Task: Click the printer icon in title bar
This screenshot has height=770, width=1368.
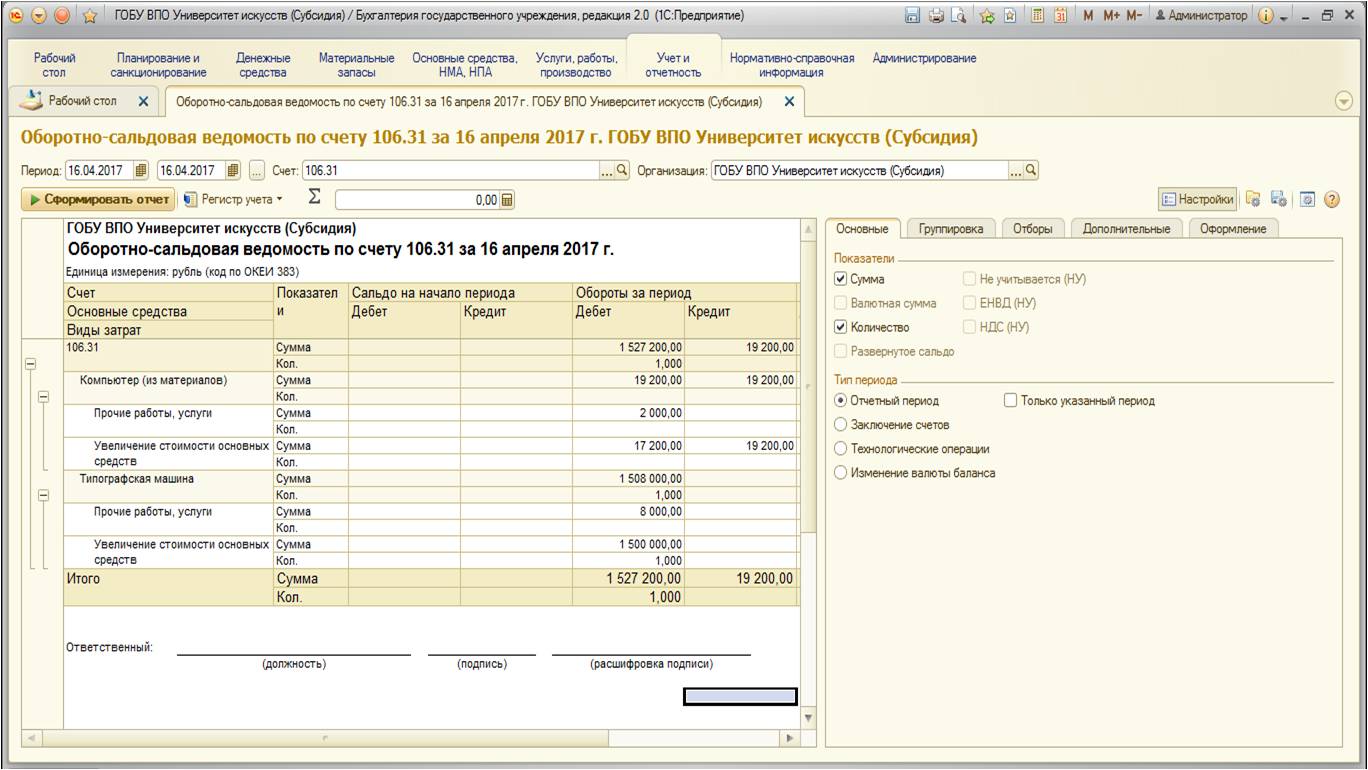Action: click(936, 16)
